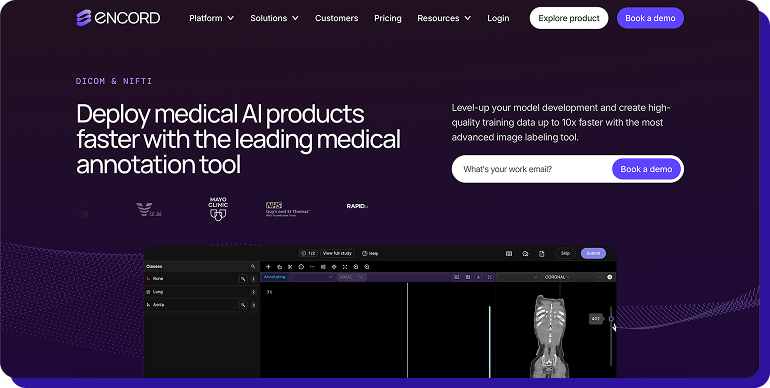Select the Aorta class row
This screenshot has width=770, height=388.
[x=201, y=305]
